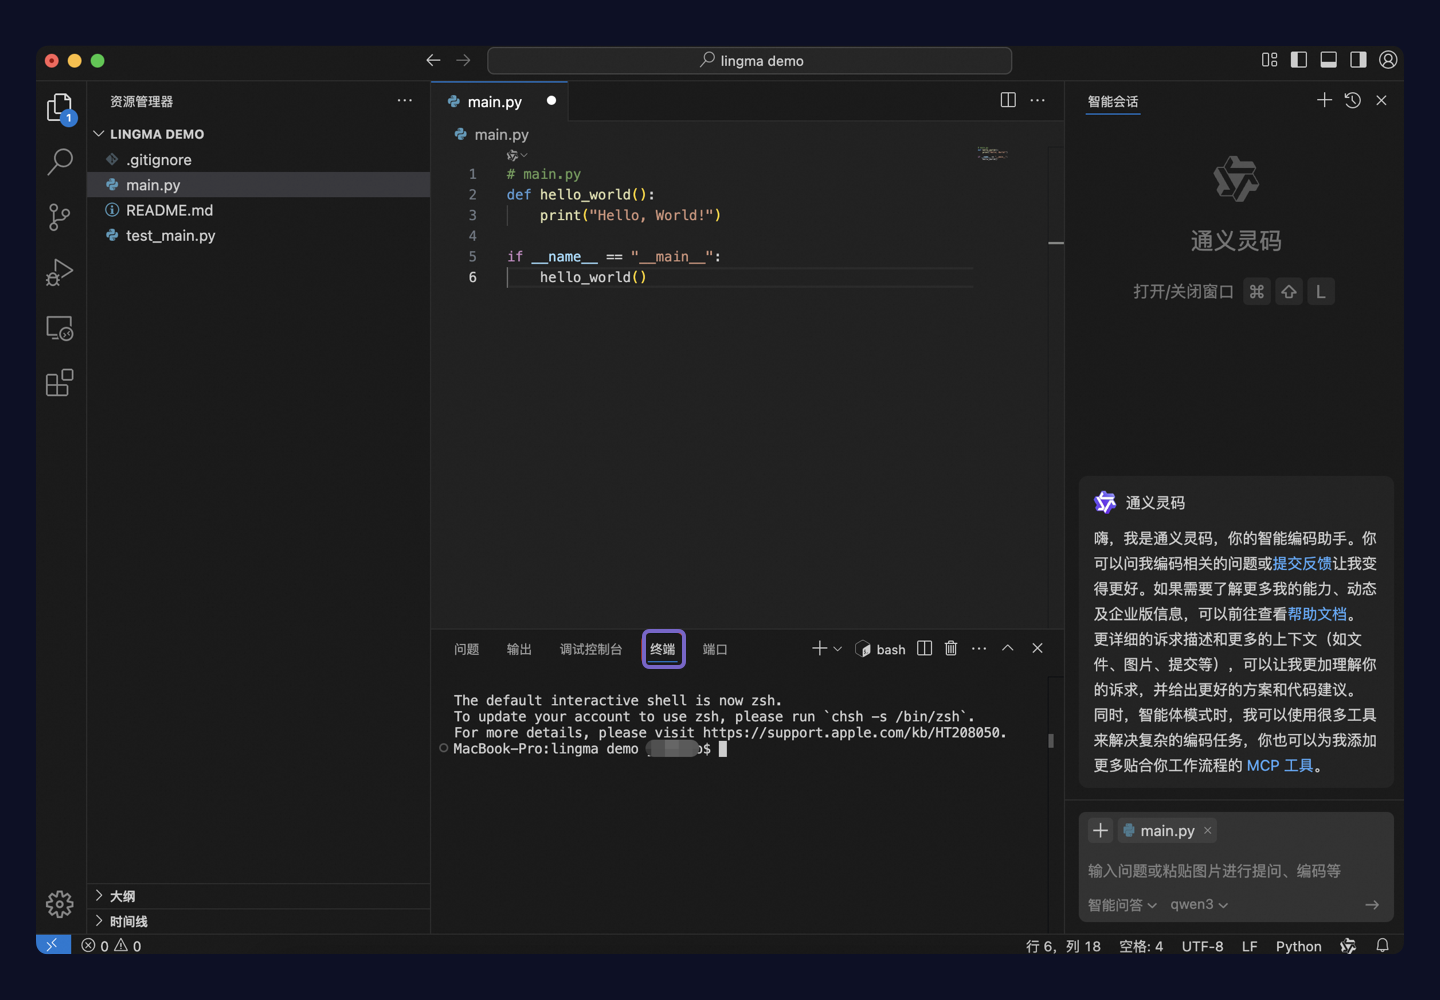Open the Manage settings gear
Viewport: 1440px width, 1000px height.
pyautogui.click(x=60, y=904)
